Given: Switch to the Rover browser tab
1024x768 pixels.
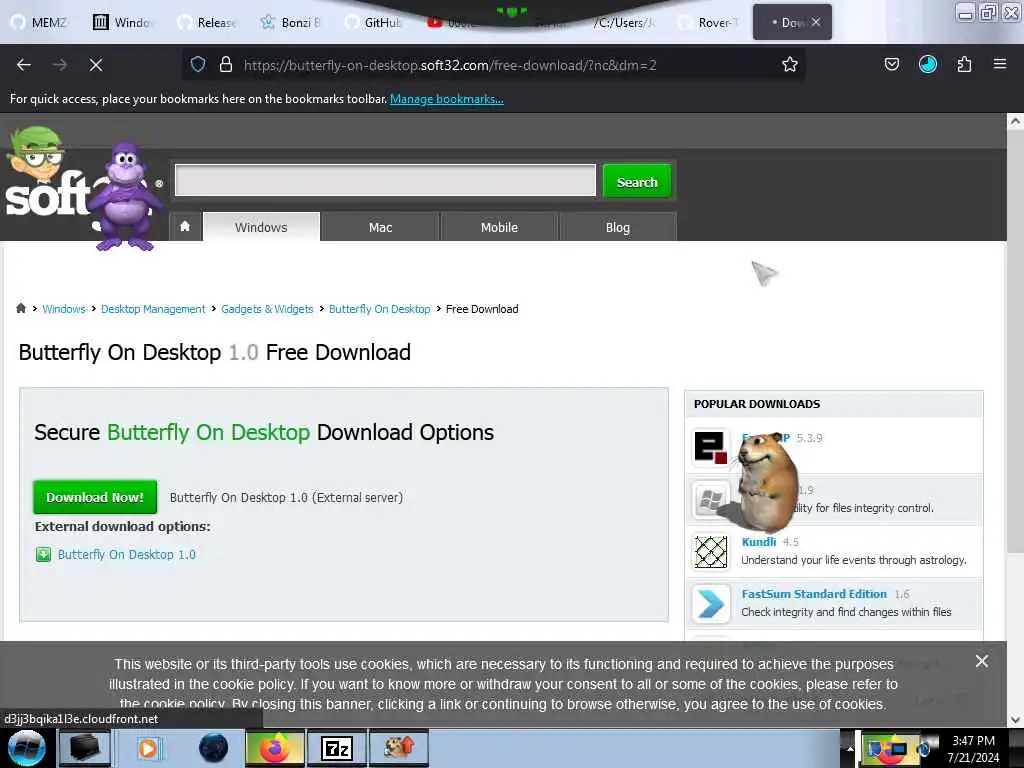Looking at the screenshot, I should pyautogui.click(x=709, y=22).
